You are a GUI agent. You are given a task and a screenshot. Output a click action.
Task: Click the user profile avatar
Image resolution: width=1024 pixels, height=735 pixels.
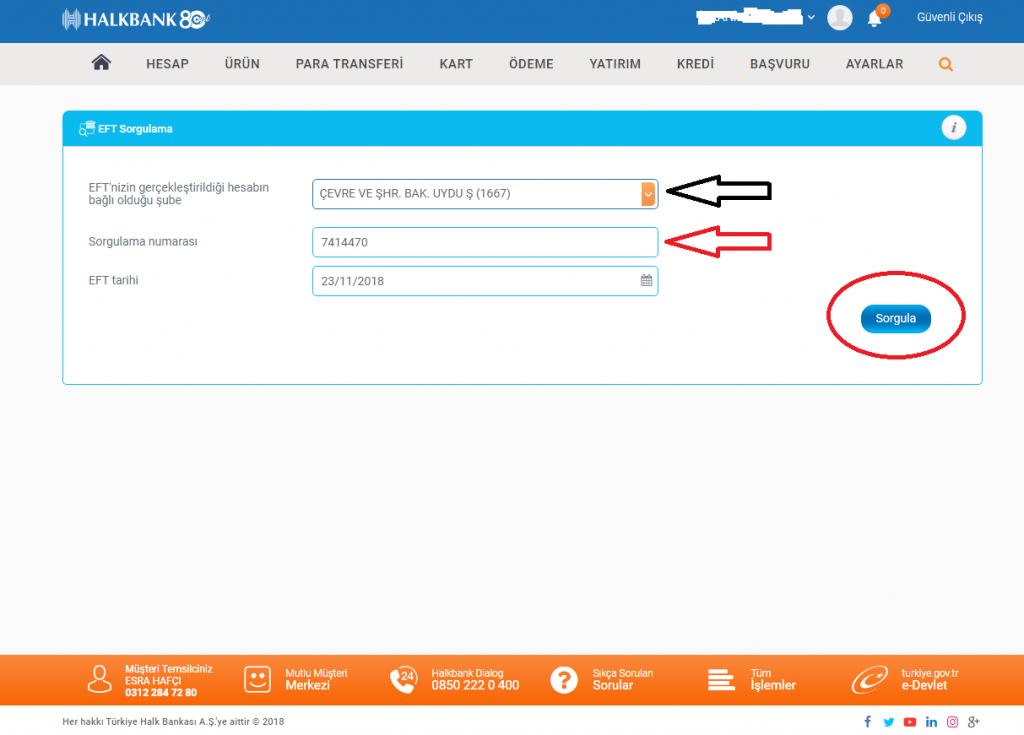pos(839,18)
